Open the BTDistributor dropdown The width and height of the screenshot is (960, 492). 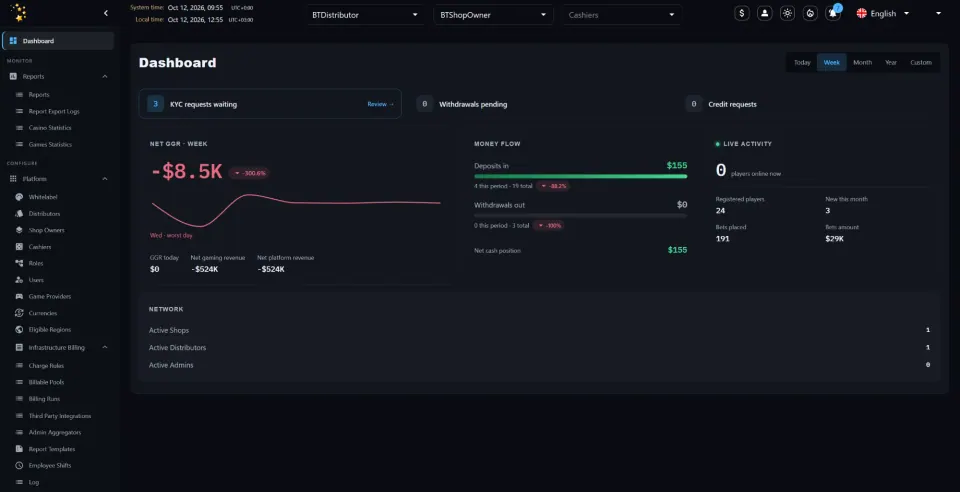click(x=365, y=15)
